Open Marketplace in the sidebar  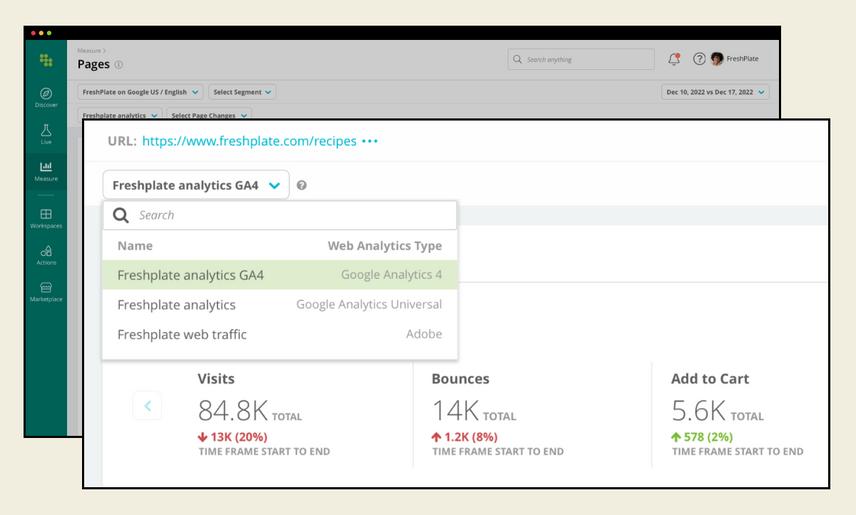[46, 292]
